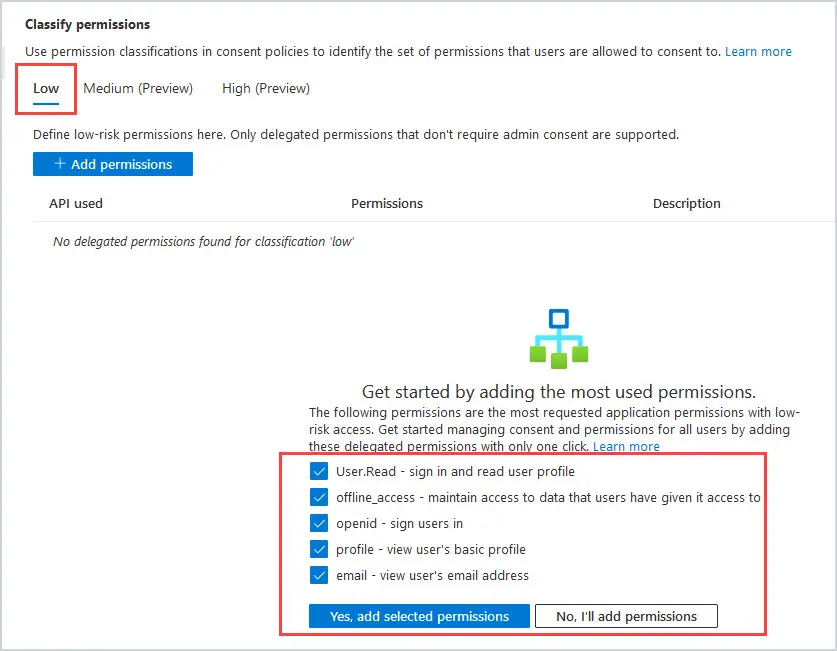The height and width of the screenshot is (651, 837).
Task: Switch to the Low classification tab
Action: pos(46,89)
